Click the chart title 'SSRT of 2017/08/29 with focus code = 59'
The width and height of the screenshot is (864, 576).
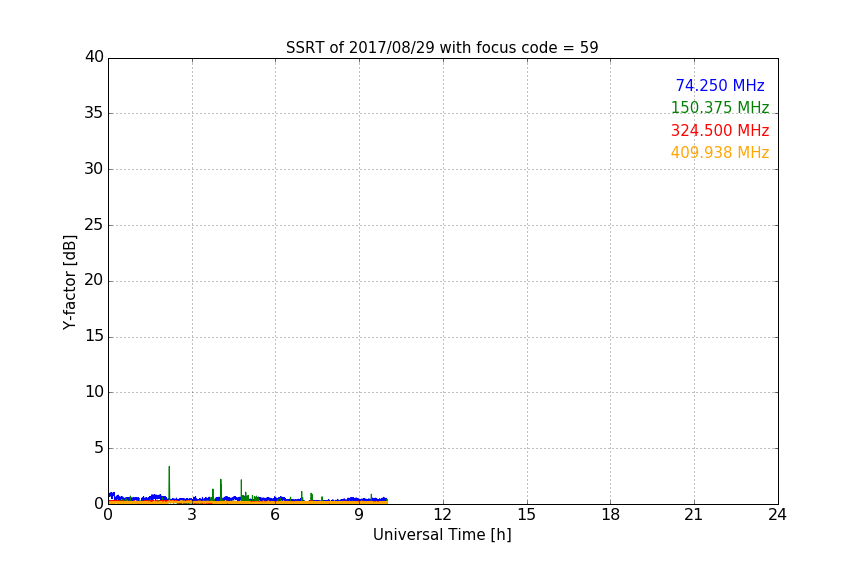pos(442,48)
